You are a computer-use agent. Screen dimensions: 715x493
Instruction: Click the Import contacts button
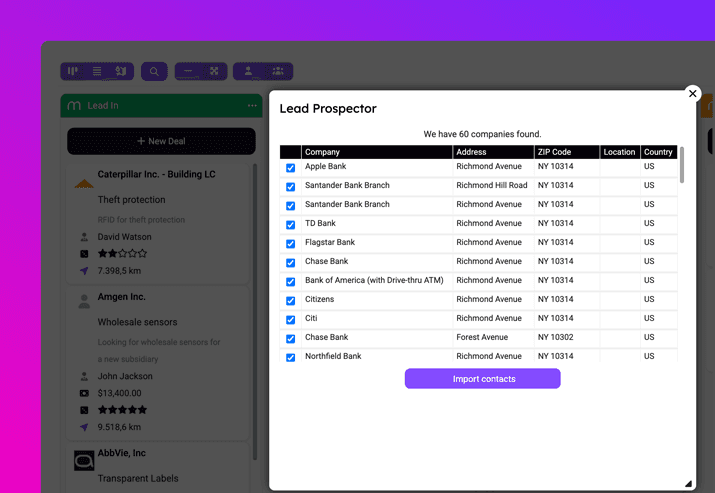click(482, 379)
